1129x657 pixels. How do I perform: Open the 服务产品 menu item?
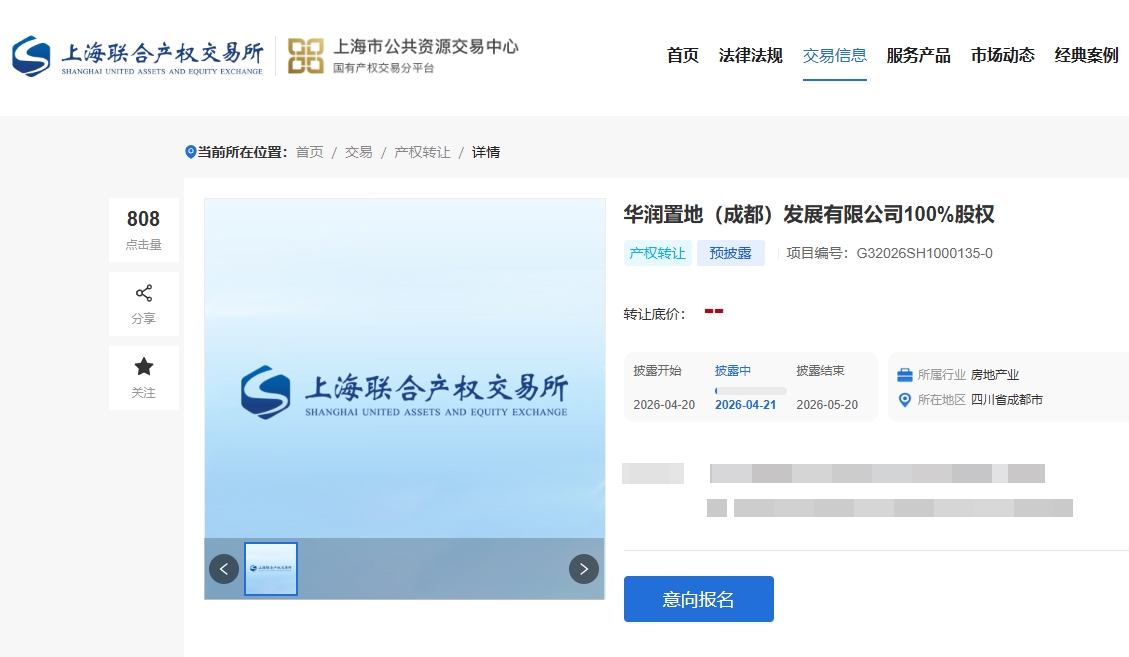(919, 56)
